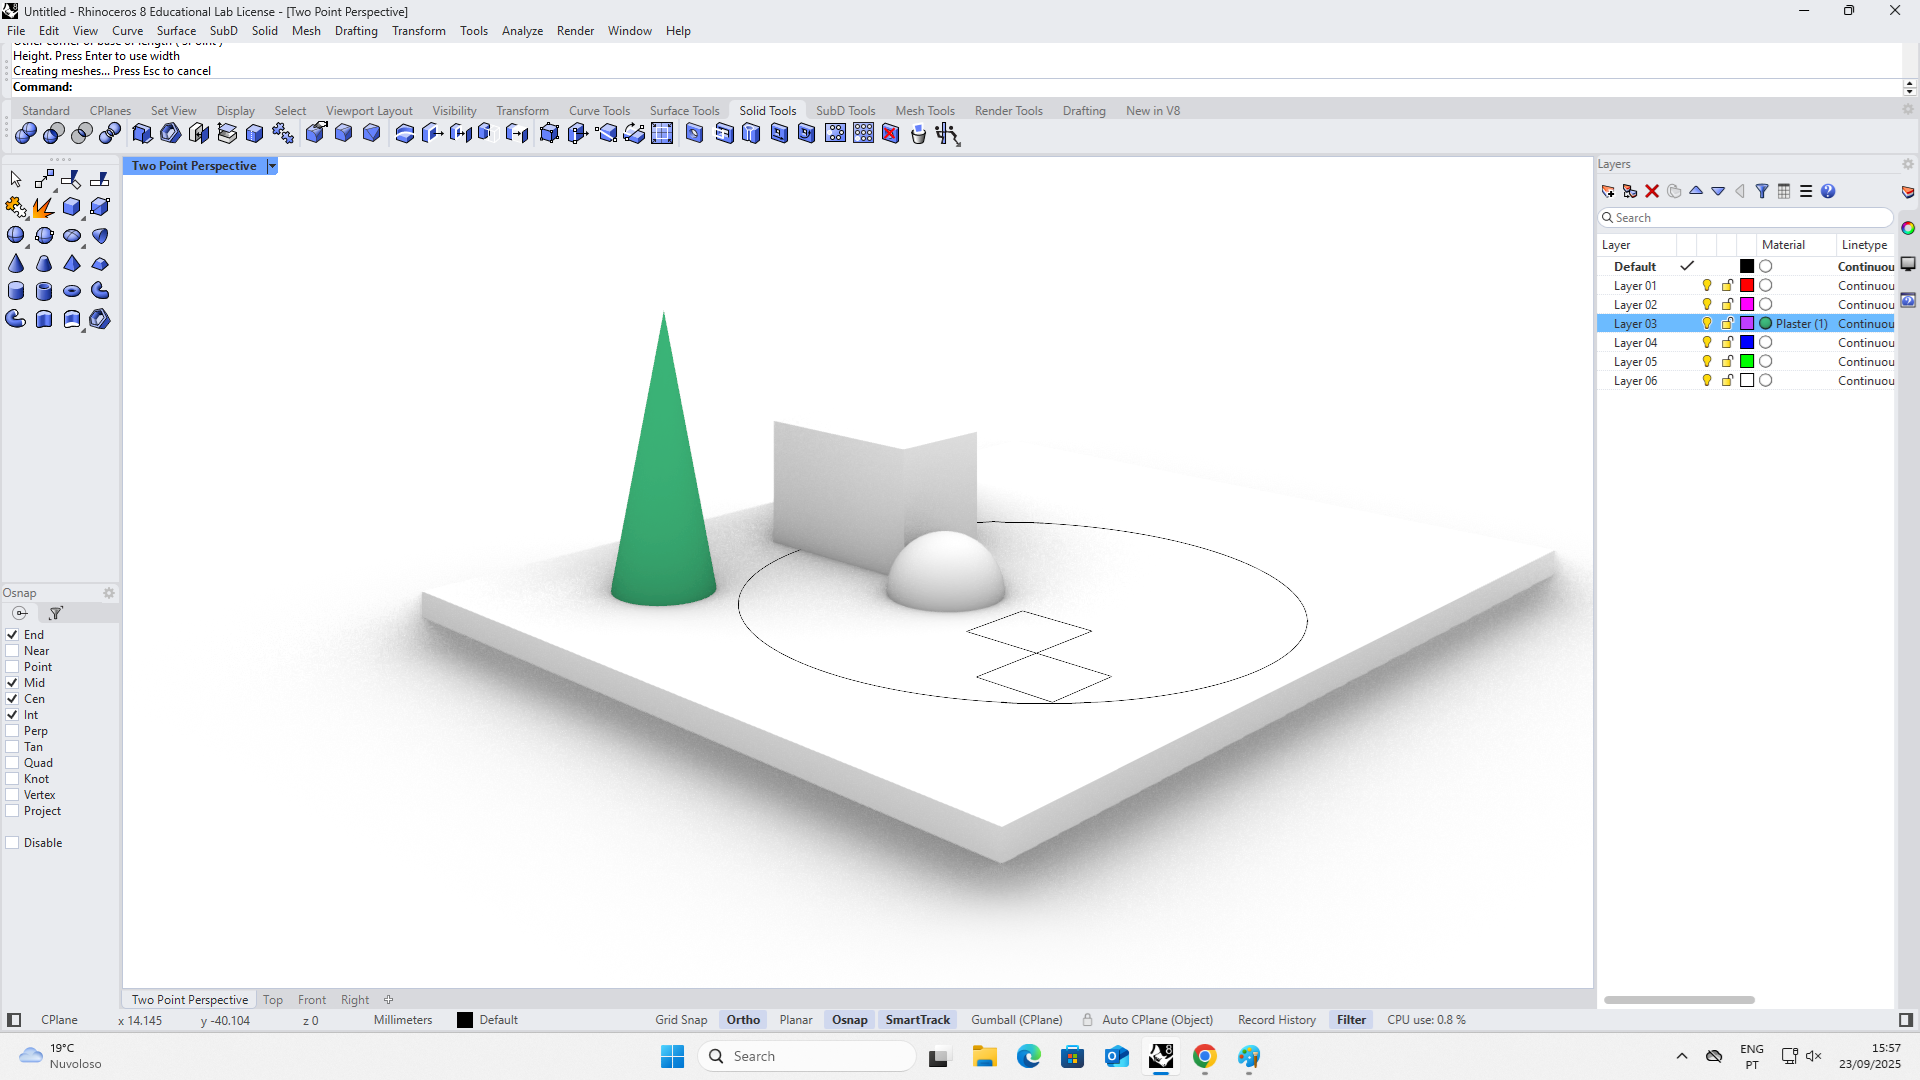Select the Sphere solid tool
Screen dimensions: 1920x1080
click(16, 235)
